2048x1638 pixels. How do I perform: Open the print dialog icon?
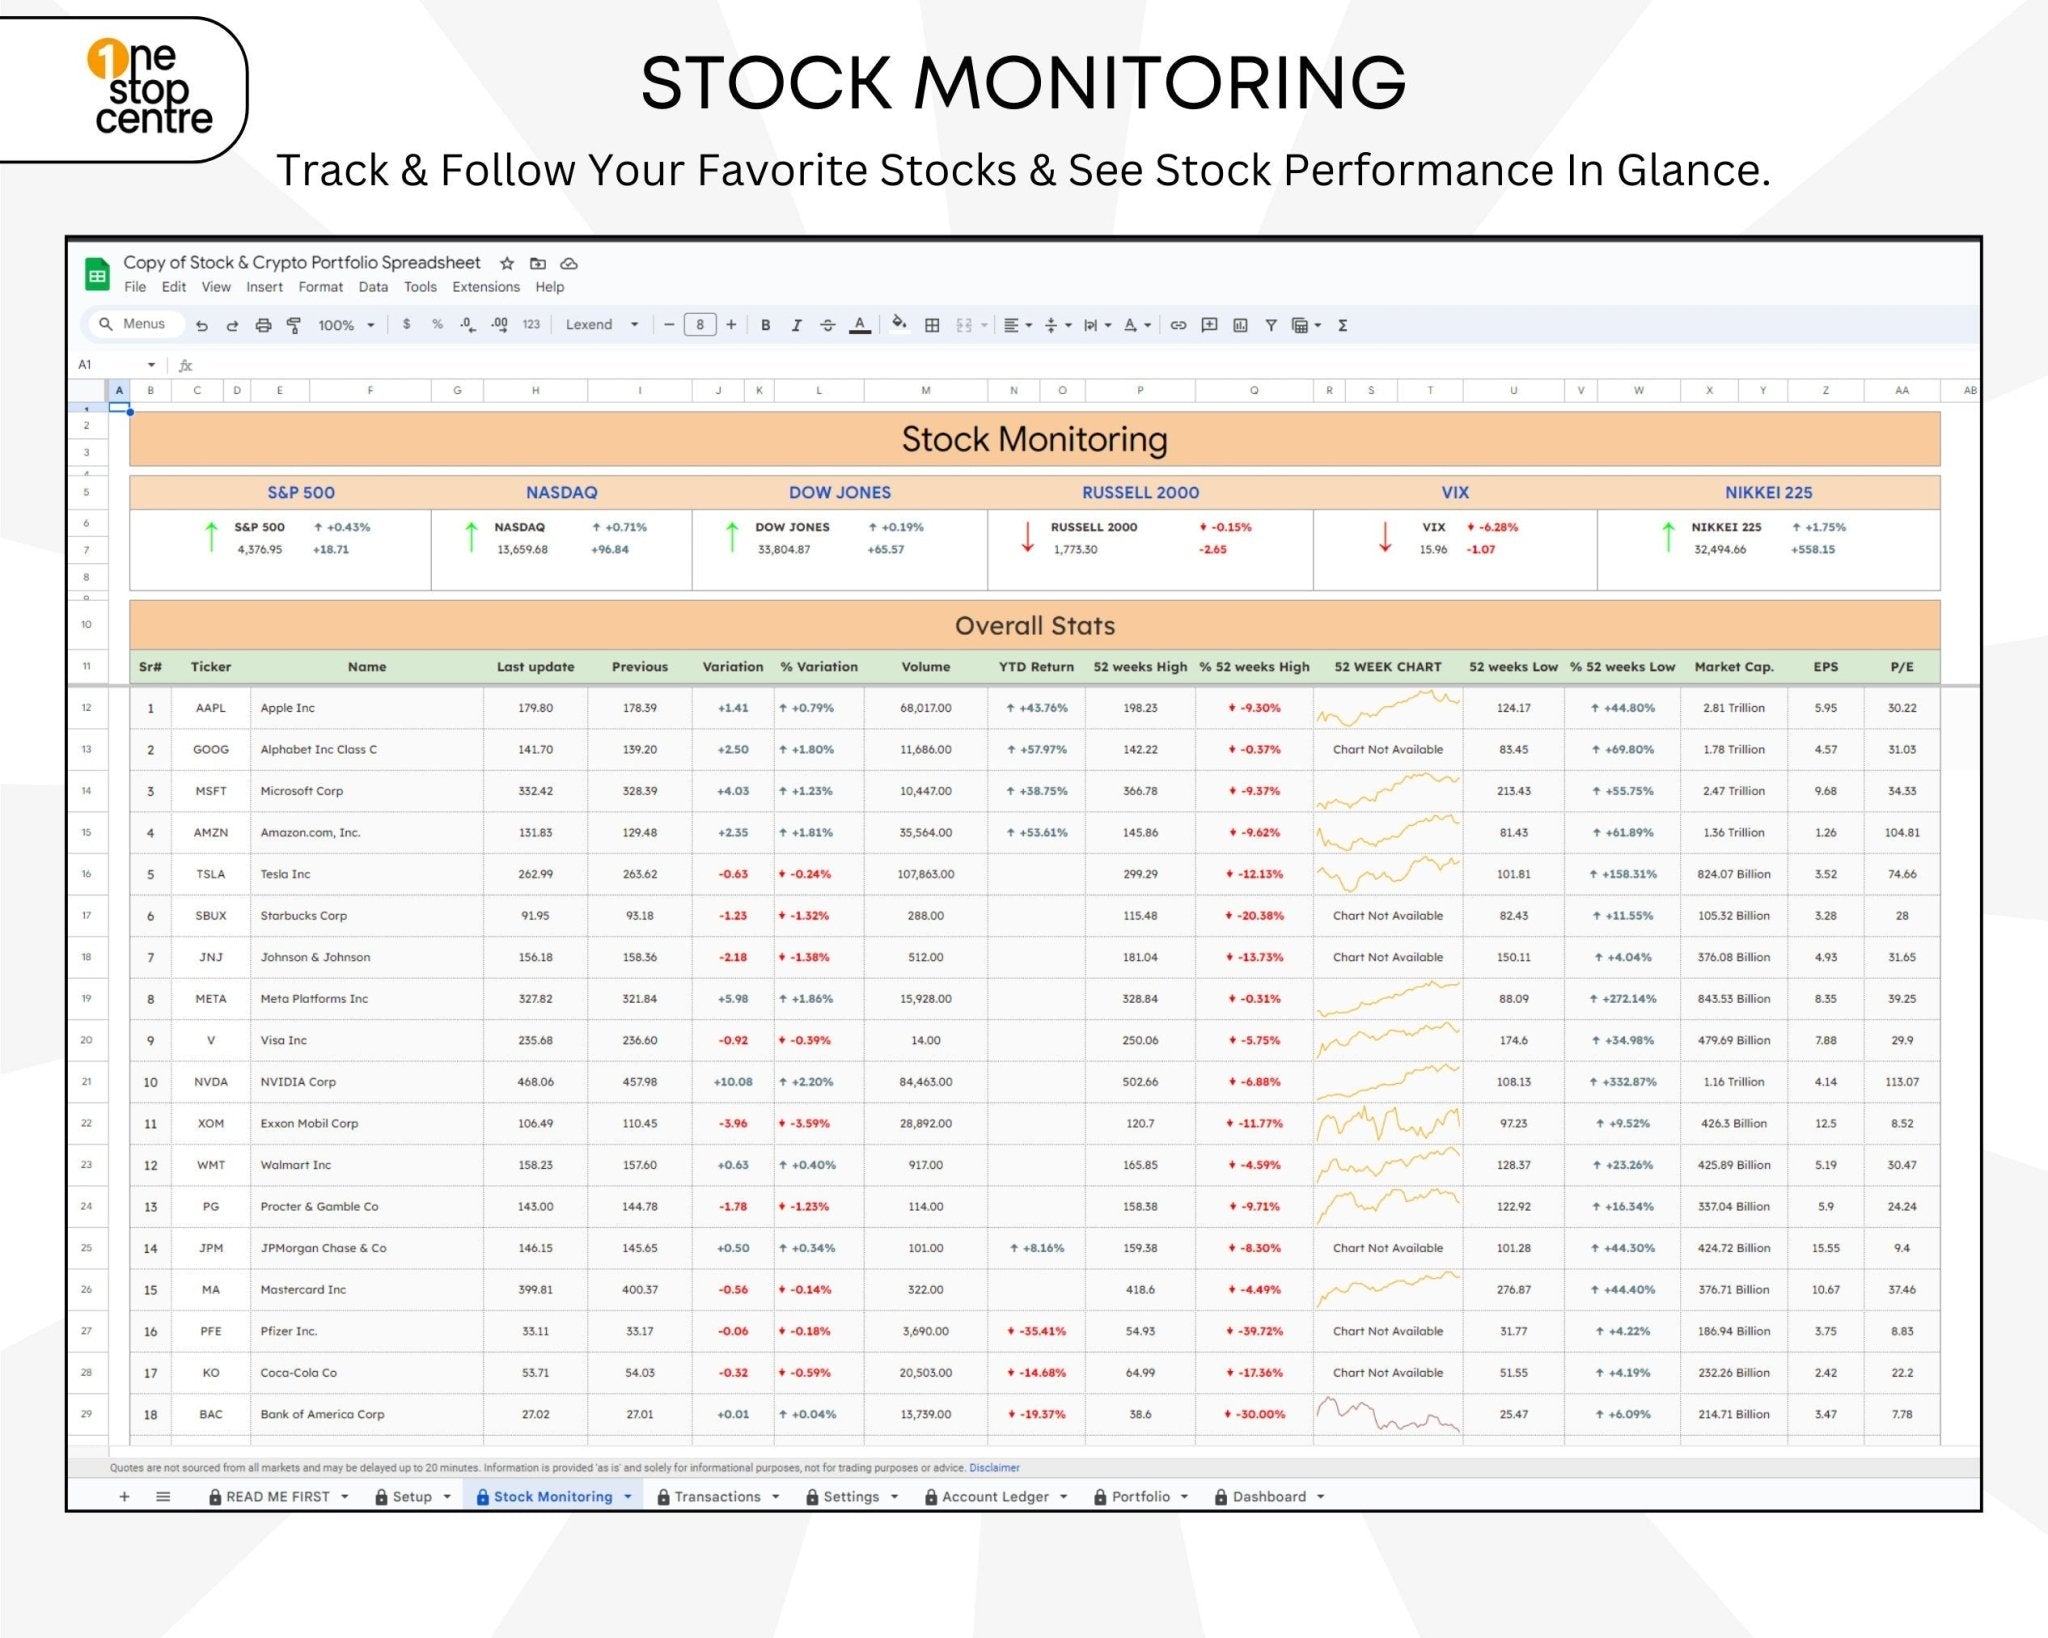[x=265, y=325]
